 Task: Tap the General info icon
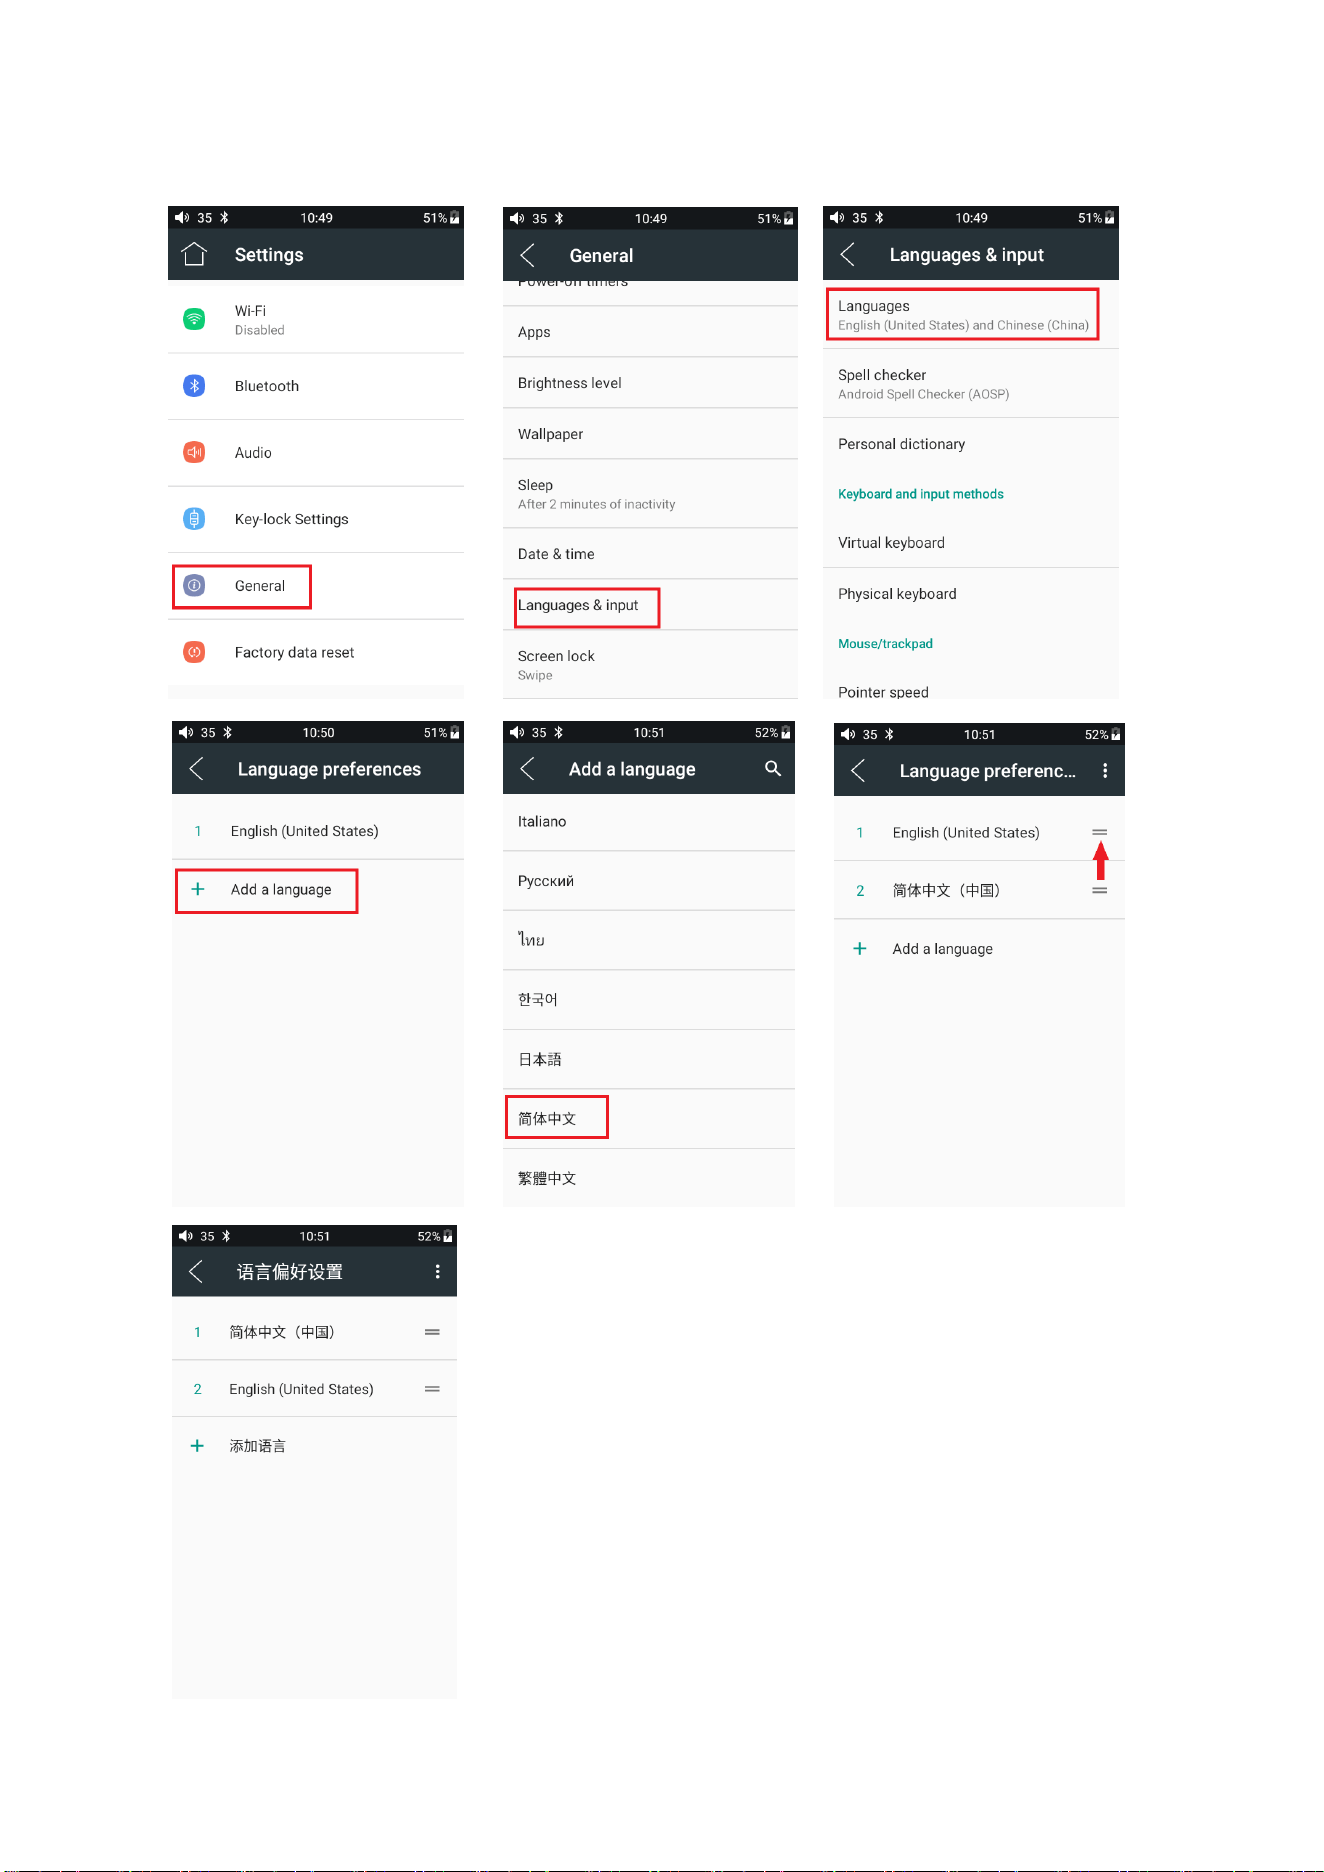pos(194,585)
